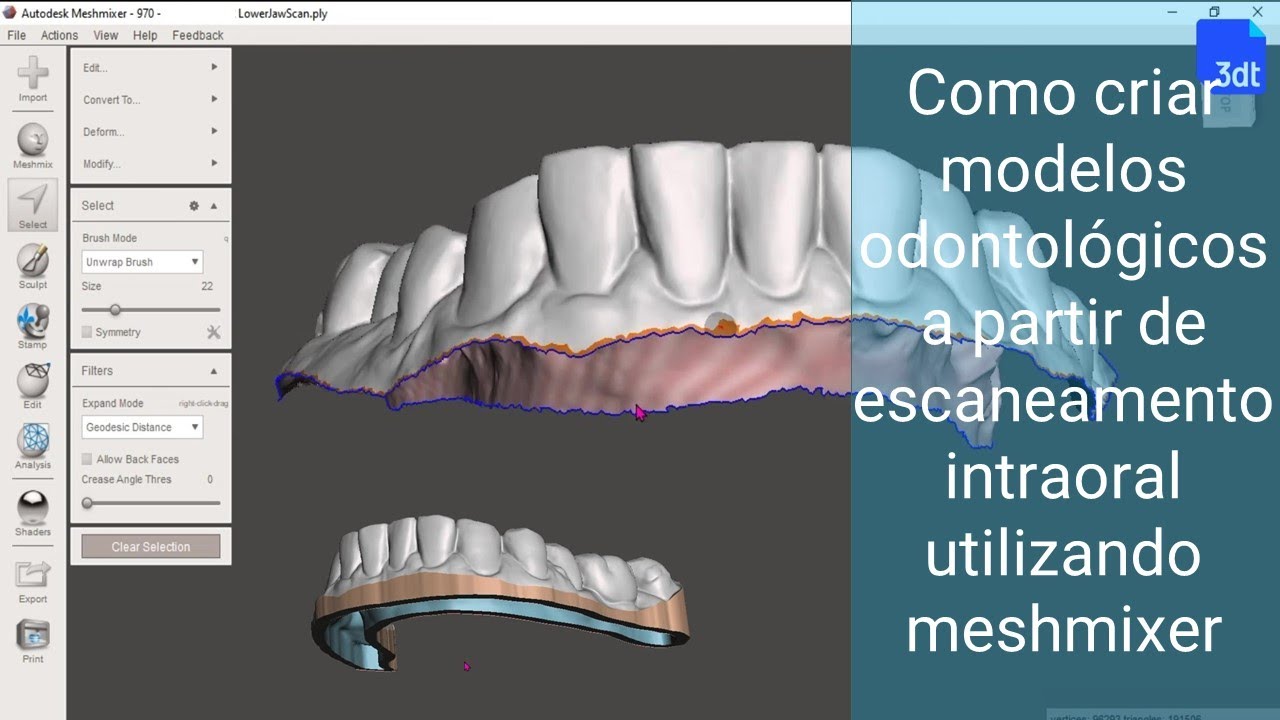Viewport: 1280px width, 720px height.
Task: Expand the Deform... submenu
Action: (x=151, y=132)
